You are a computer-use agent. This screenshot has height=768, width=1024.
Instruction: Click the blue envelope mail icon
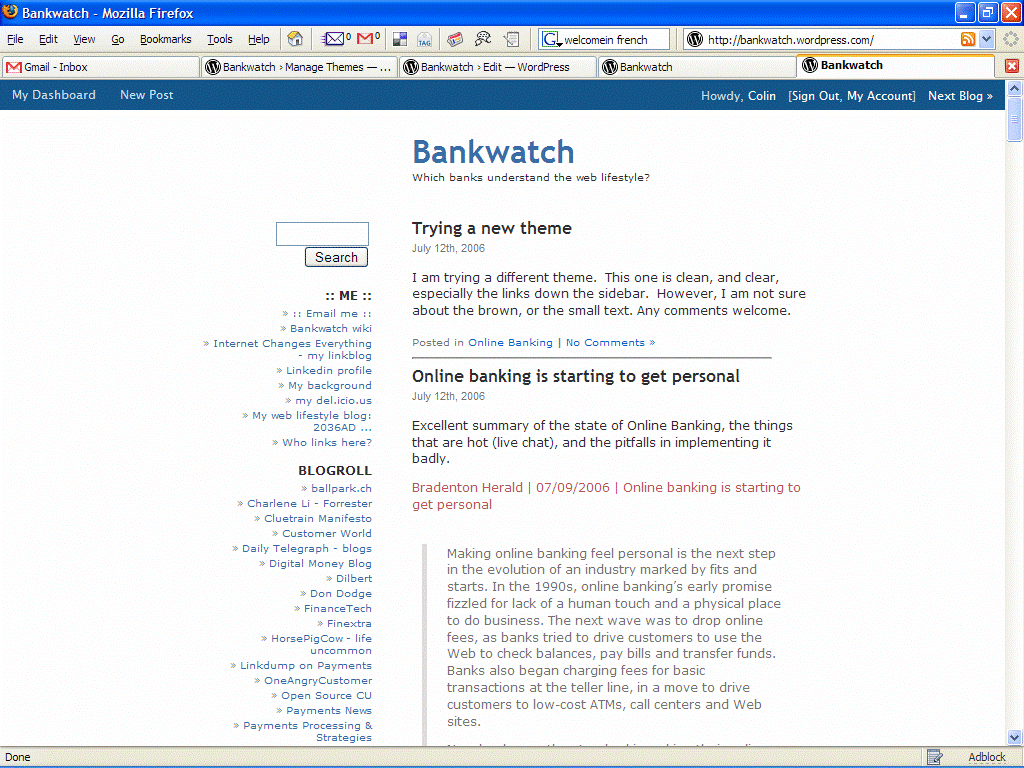333,39
